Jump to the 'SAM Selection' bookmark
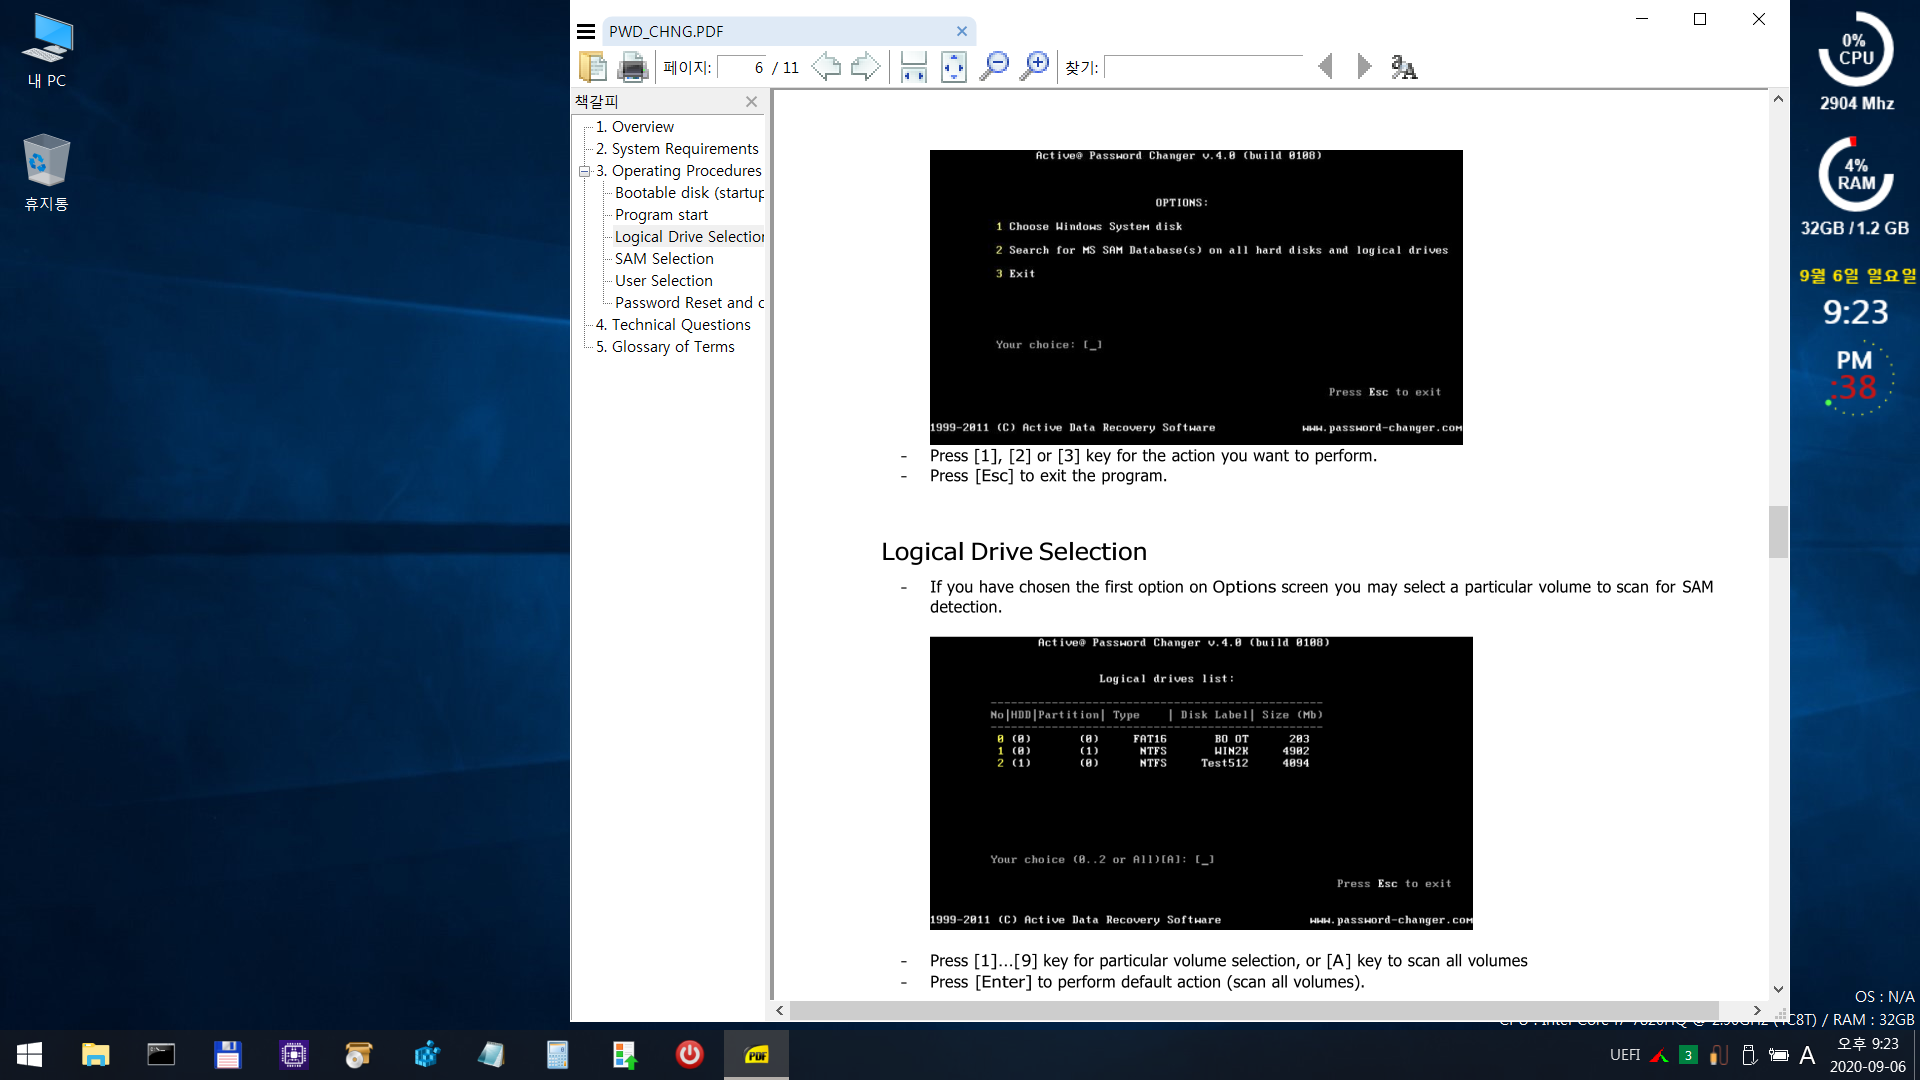 tap(664, 259)
